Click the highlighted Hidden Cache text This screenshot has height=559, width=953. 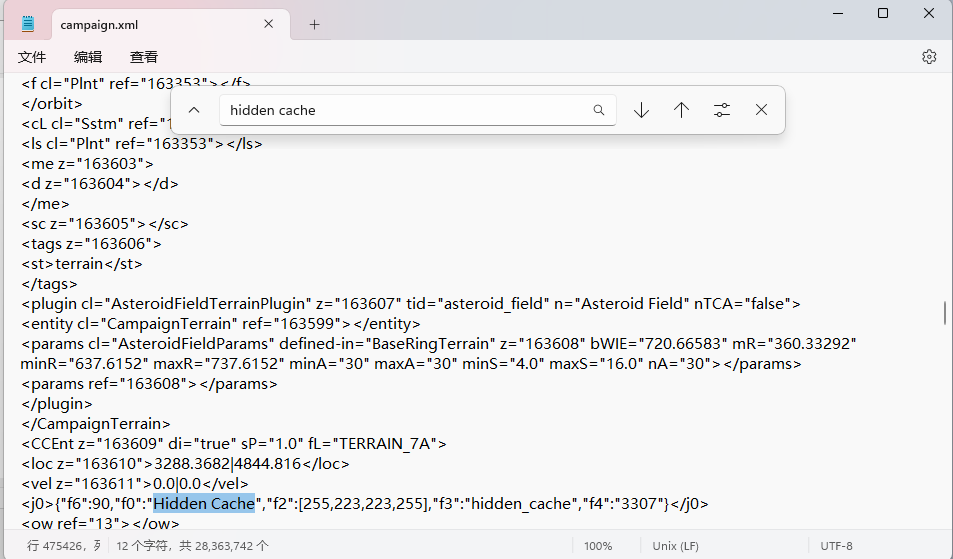[x=204, y=504]
